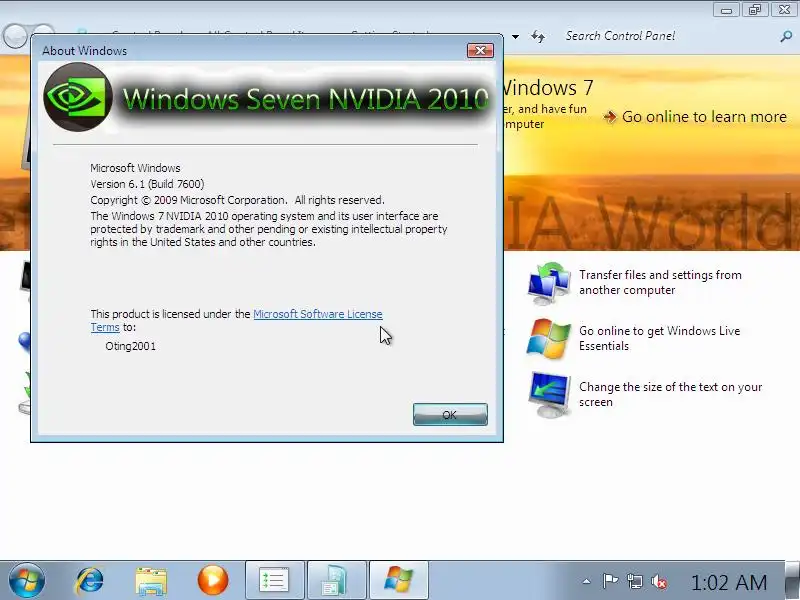The image size is (800, 600).
Task: Open Transfer files and settings icon
Action: pyautogui.click(x=548, y=283)
